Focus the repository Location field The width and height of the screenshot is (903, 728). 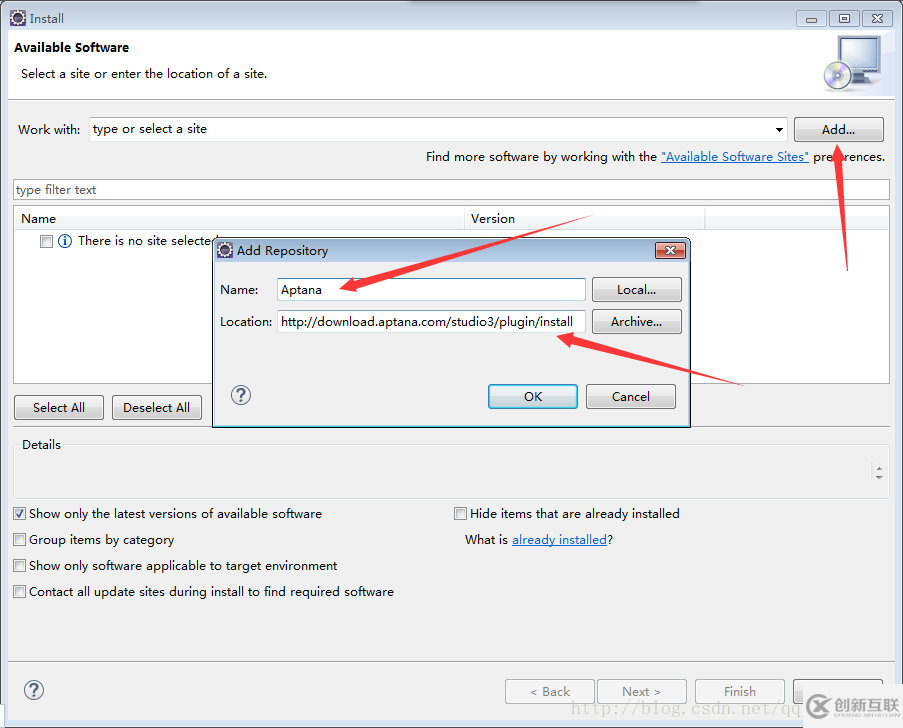click(x=431, y=321)
